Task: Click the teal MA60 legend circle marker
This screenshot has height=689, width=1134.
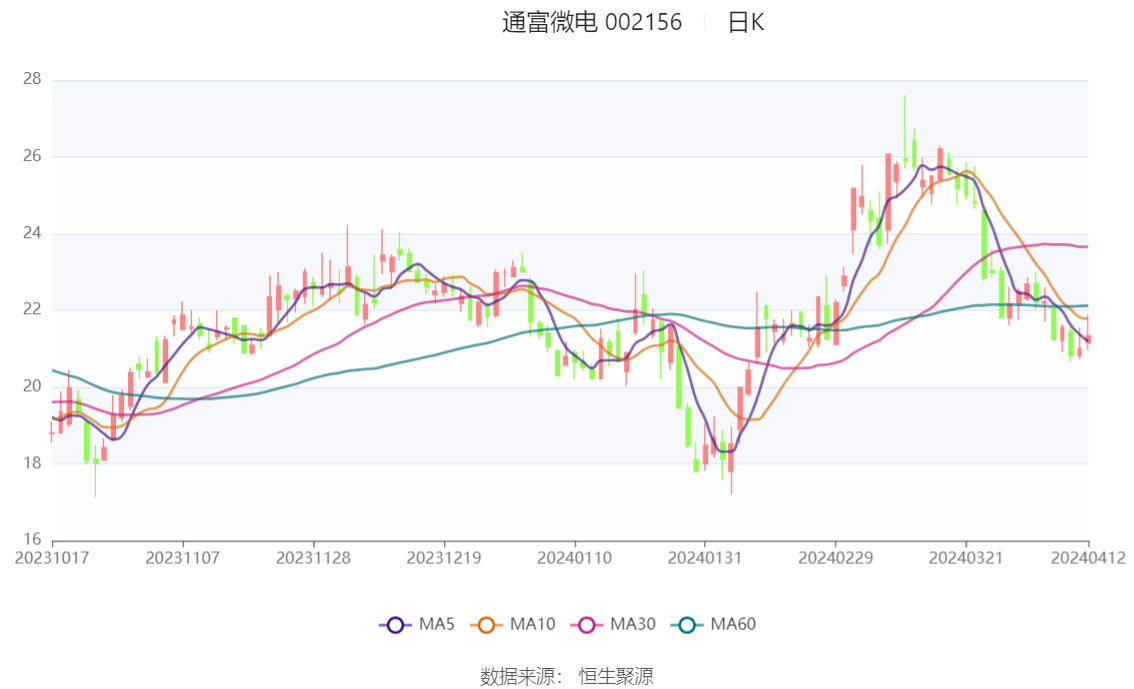Action: point(687,625)
